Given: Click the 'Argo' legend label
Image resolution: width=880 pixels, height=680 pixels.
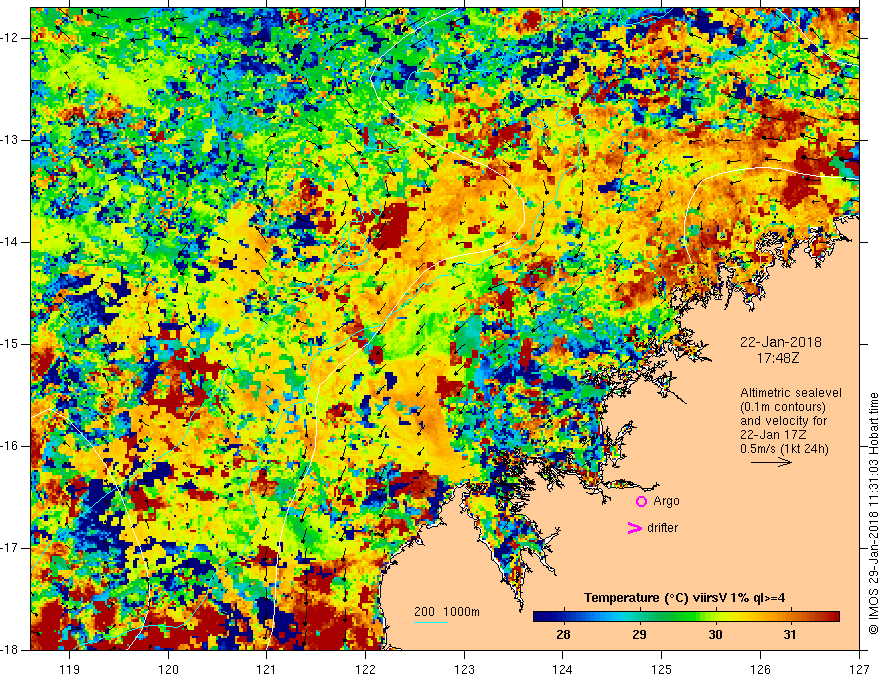Looking at the screenshot, I should [x=666, y=501].
